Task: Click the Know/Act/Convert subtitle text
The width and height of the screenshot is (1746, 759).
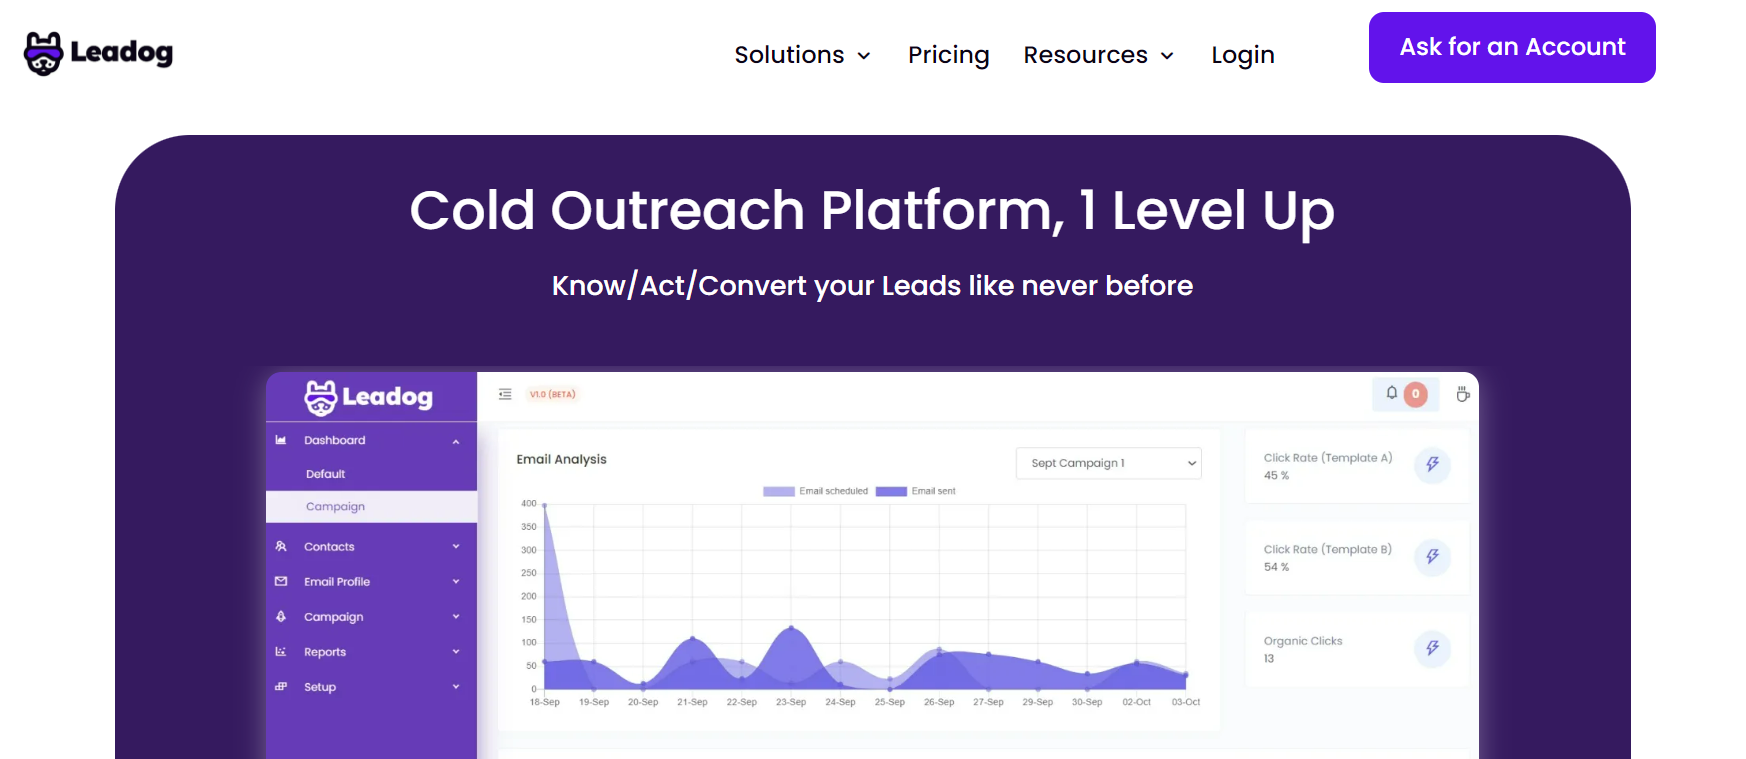Action: pyautogui.click(x=872, y=286)
